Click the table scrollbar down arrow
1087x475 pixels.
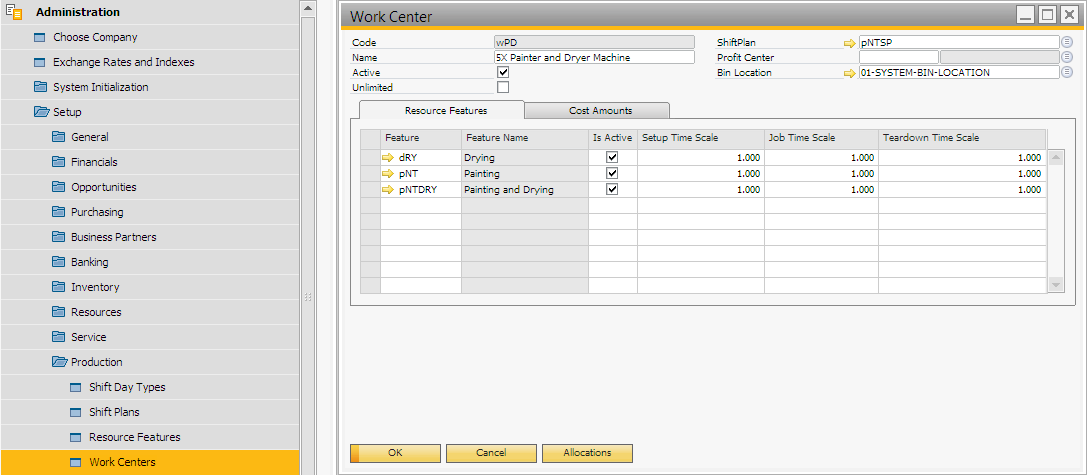coord(1056,285)
